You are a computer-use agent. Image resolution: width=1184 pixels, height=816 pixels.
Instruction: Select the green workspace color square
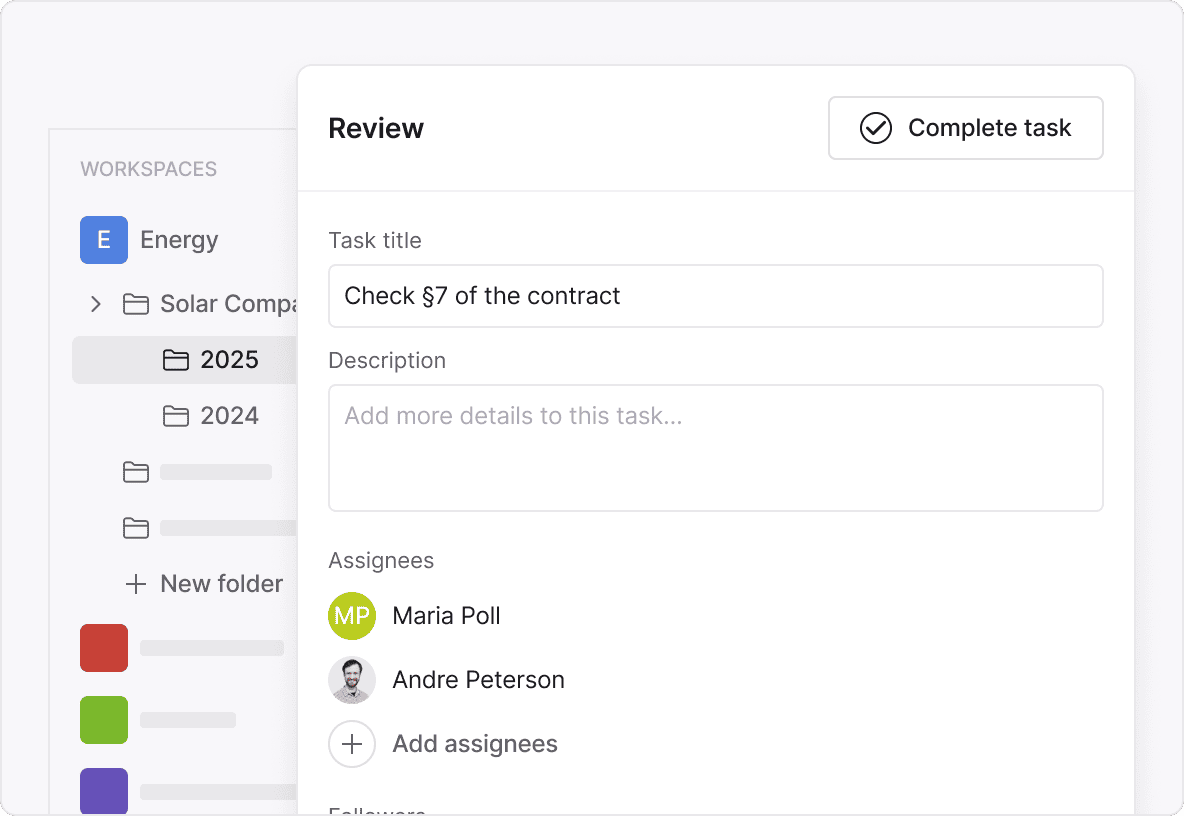104,720
